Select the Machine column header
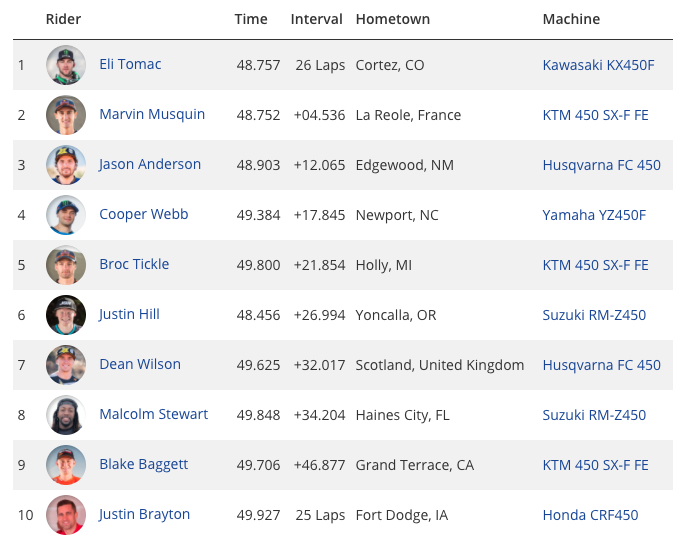Screen dimensions: 687x540 [x=571, y=19]
